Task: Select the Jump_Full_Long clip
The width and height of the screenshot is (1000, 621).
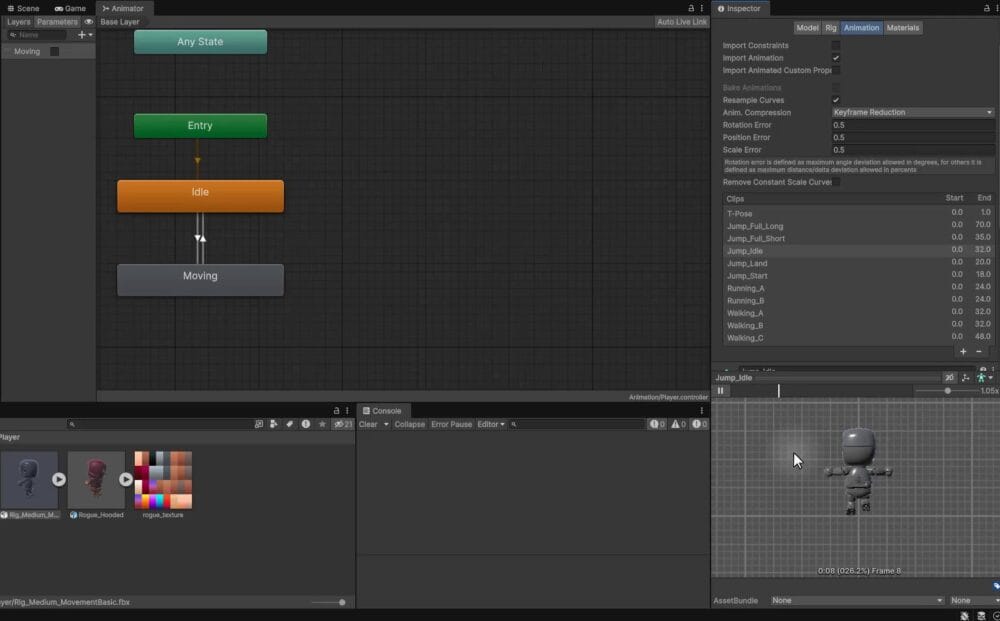Action: (x=858, y=226)
